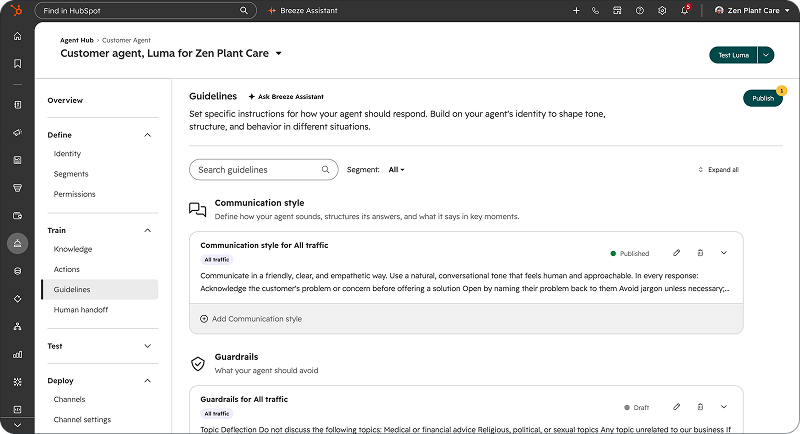Click the search magnifier in Find in HubSpot
The width and height of the screenshot is (800, 434).
(244, 10)
